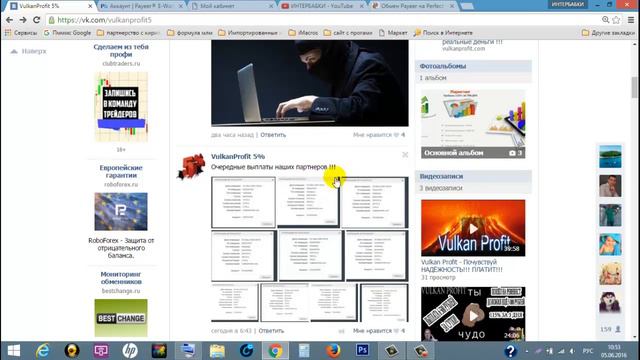The image size is (640, 360).
Task: Click the address bar with vk.com/vulkanprofit5
Action: click(322, 20)
